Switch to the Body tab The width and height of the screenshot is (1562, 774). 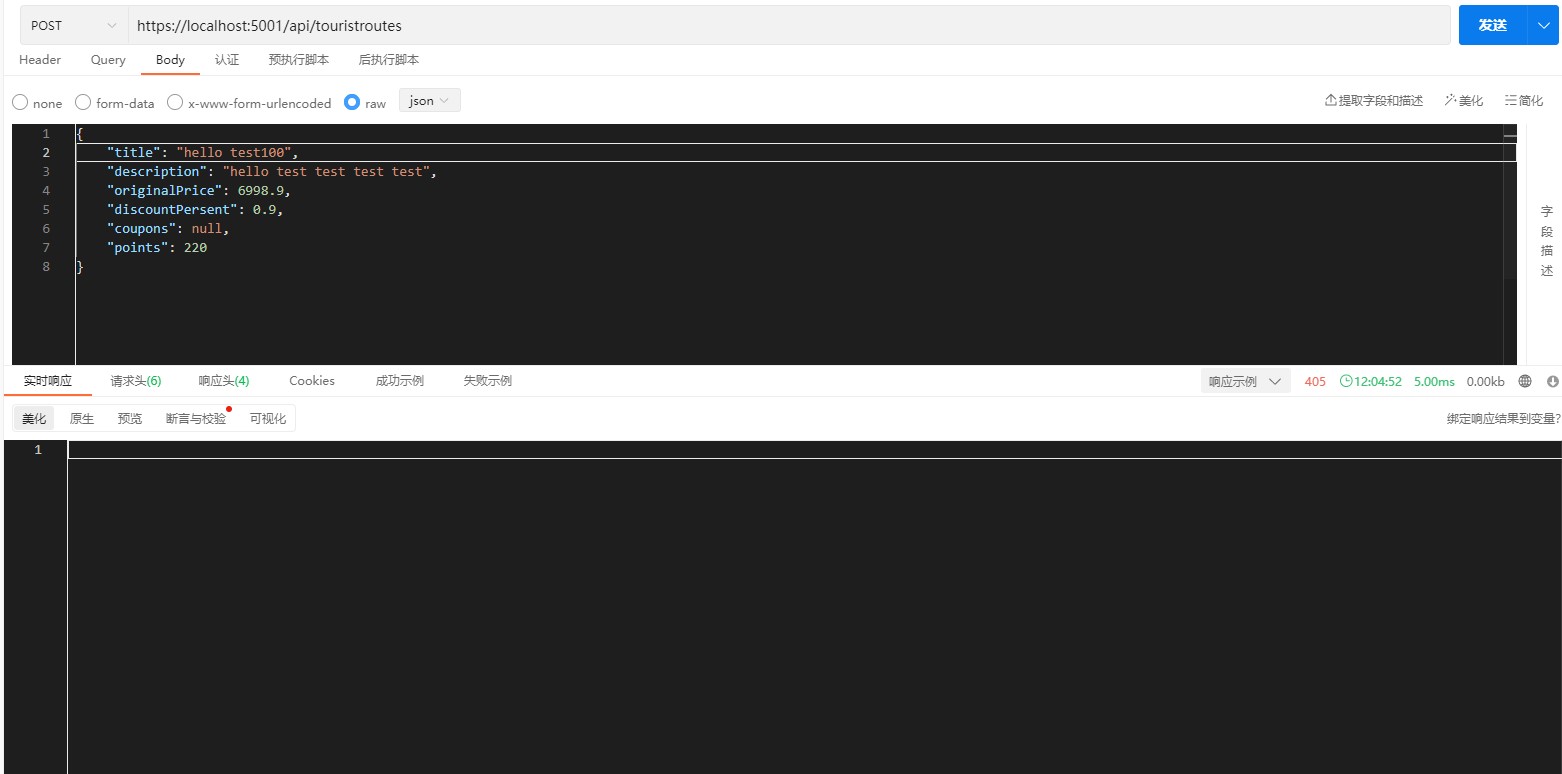(170, 60)
